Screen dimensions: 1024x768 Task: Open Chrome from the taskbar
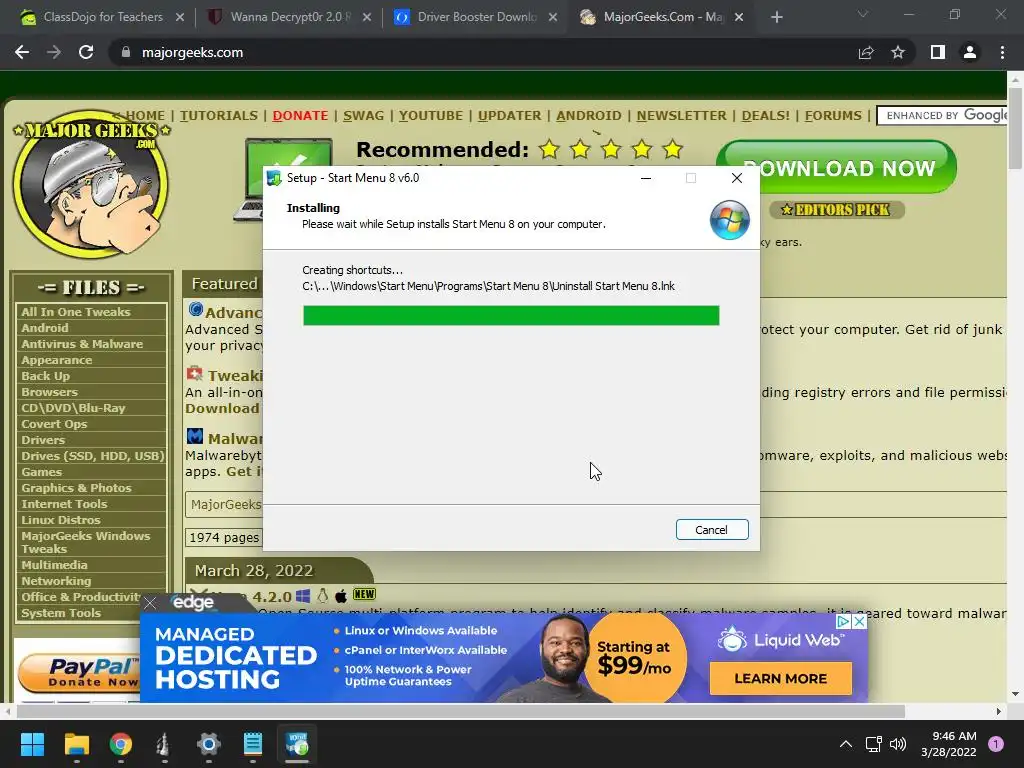pyautogui.click(x=120, y=744)
